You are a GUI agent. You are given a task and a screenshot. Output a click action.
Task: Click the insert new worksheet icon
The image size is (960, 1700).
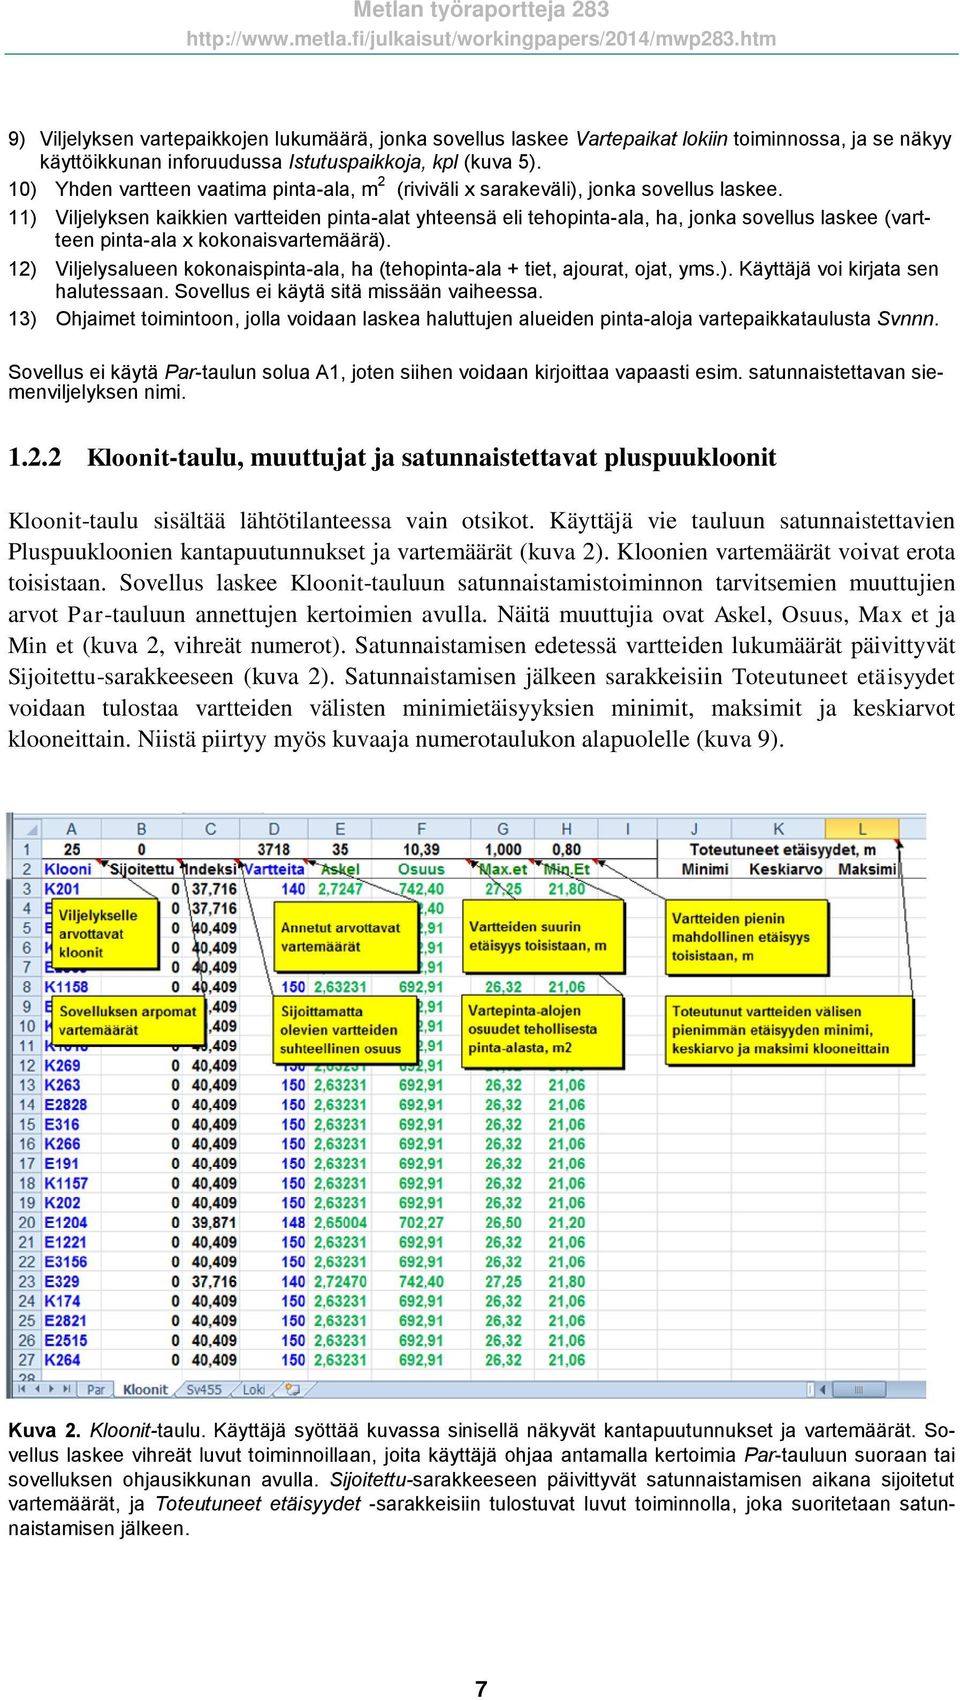tap(293, 1389)
